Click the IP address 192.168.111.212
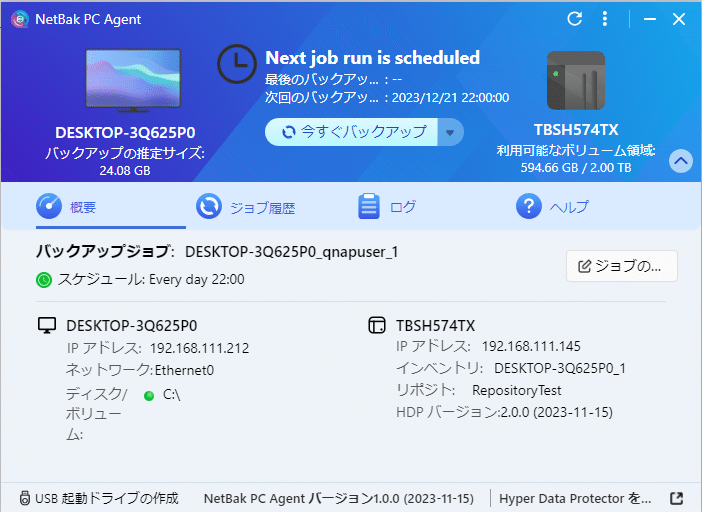702x512 pixels. pos(199,348)
